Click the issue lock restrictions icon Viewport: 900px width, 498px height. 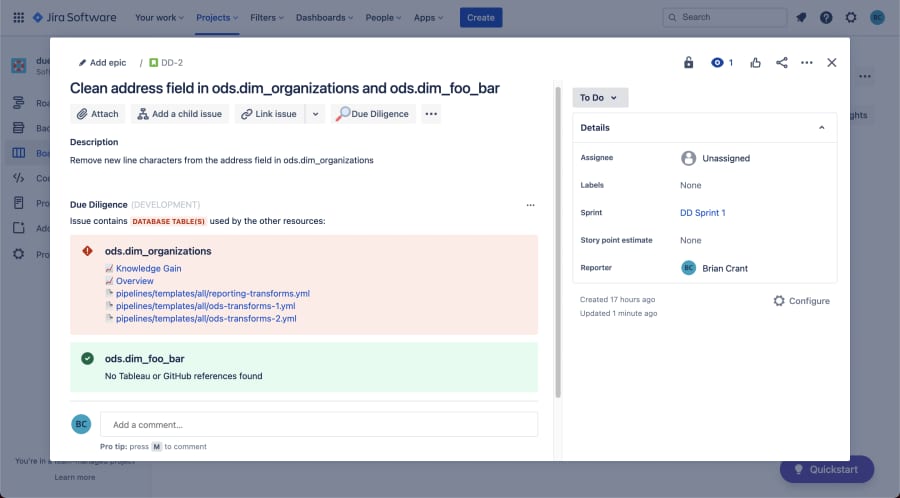pyautogui.click(x=688, y=63)
